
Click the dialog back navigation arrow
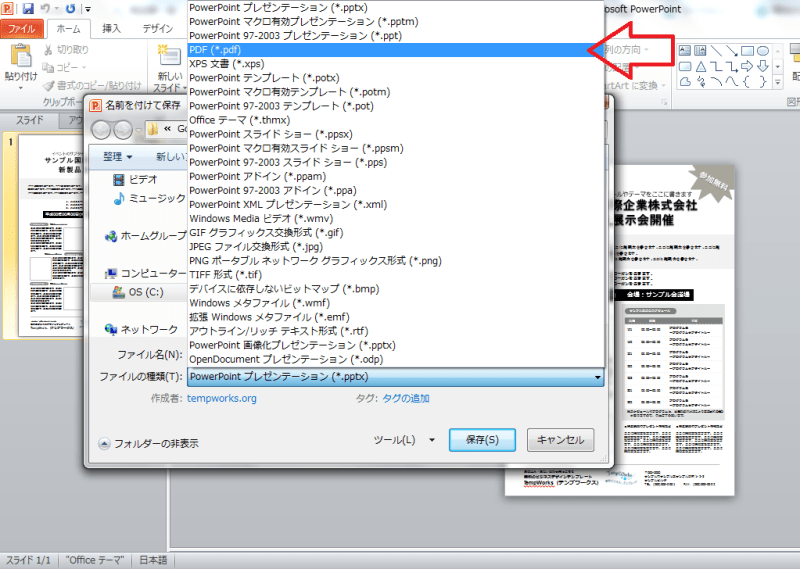tap(102, 131)
